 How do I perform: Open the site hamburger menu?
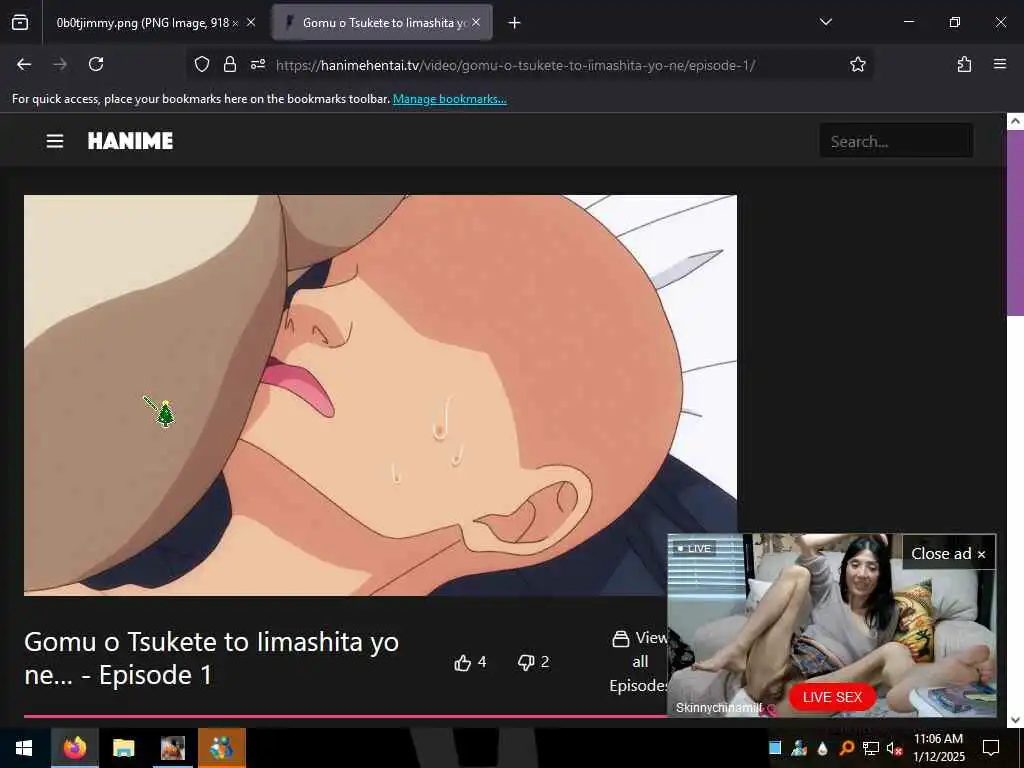pos(55,141)
